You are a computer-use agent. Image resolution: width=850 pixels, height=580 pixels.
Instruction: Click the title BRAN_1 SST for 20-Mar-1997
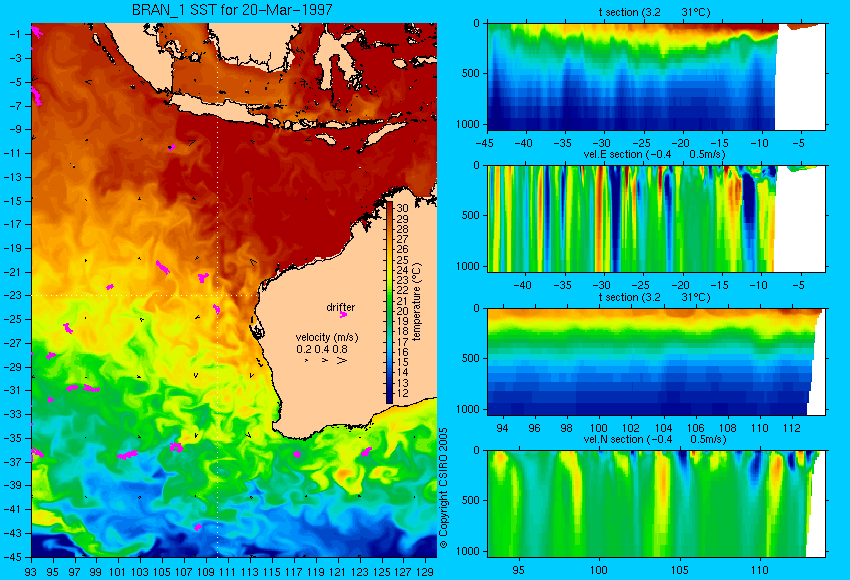[232, 10]
